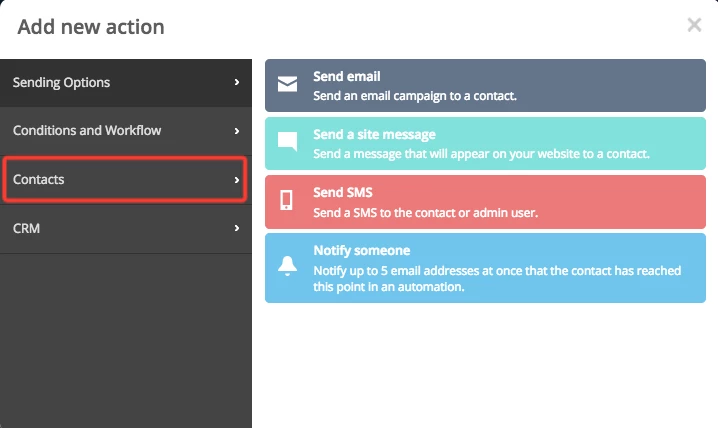718x428 pixels.
Task: Click the envelope icon on Send email
Action: 288,84
